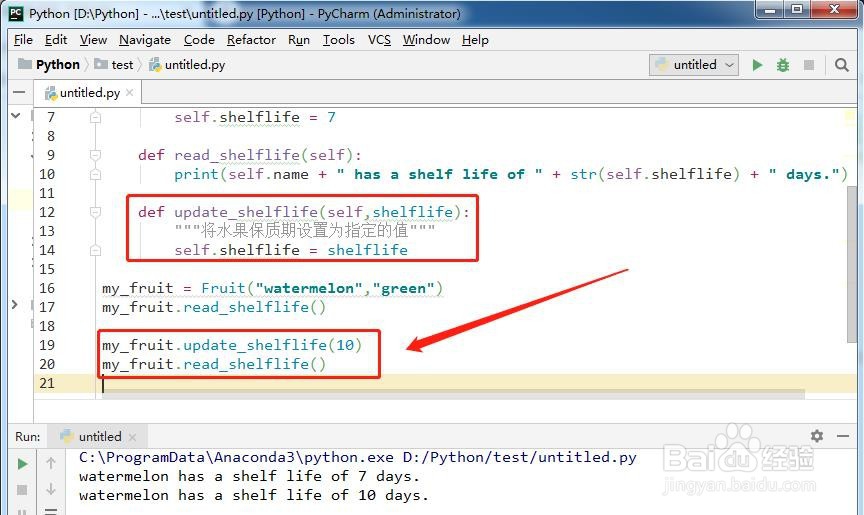Click the editor horizontal scrollbar
The width and height of the screenshot is (864, 515).
point(453,394)
